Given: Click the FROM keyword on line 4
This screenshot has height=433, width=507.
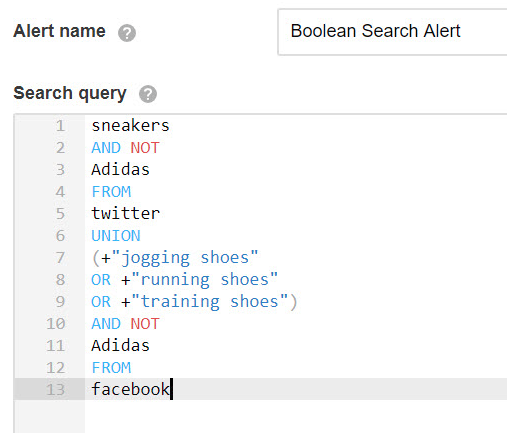Looking at the screenshot, I should [111, 192].
